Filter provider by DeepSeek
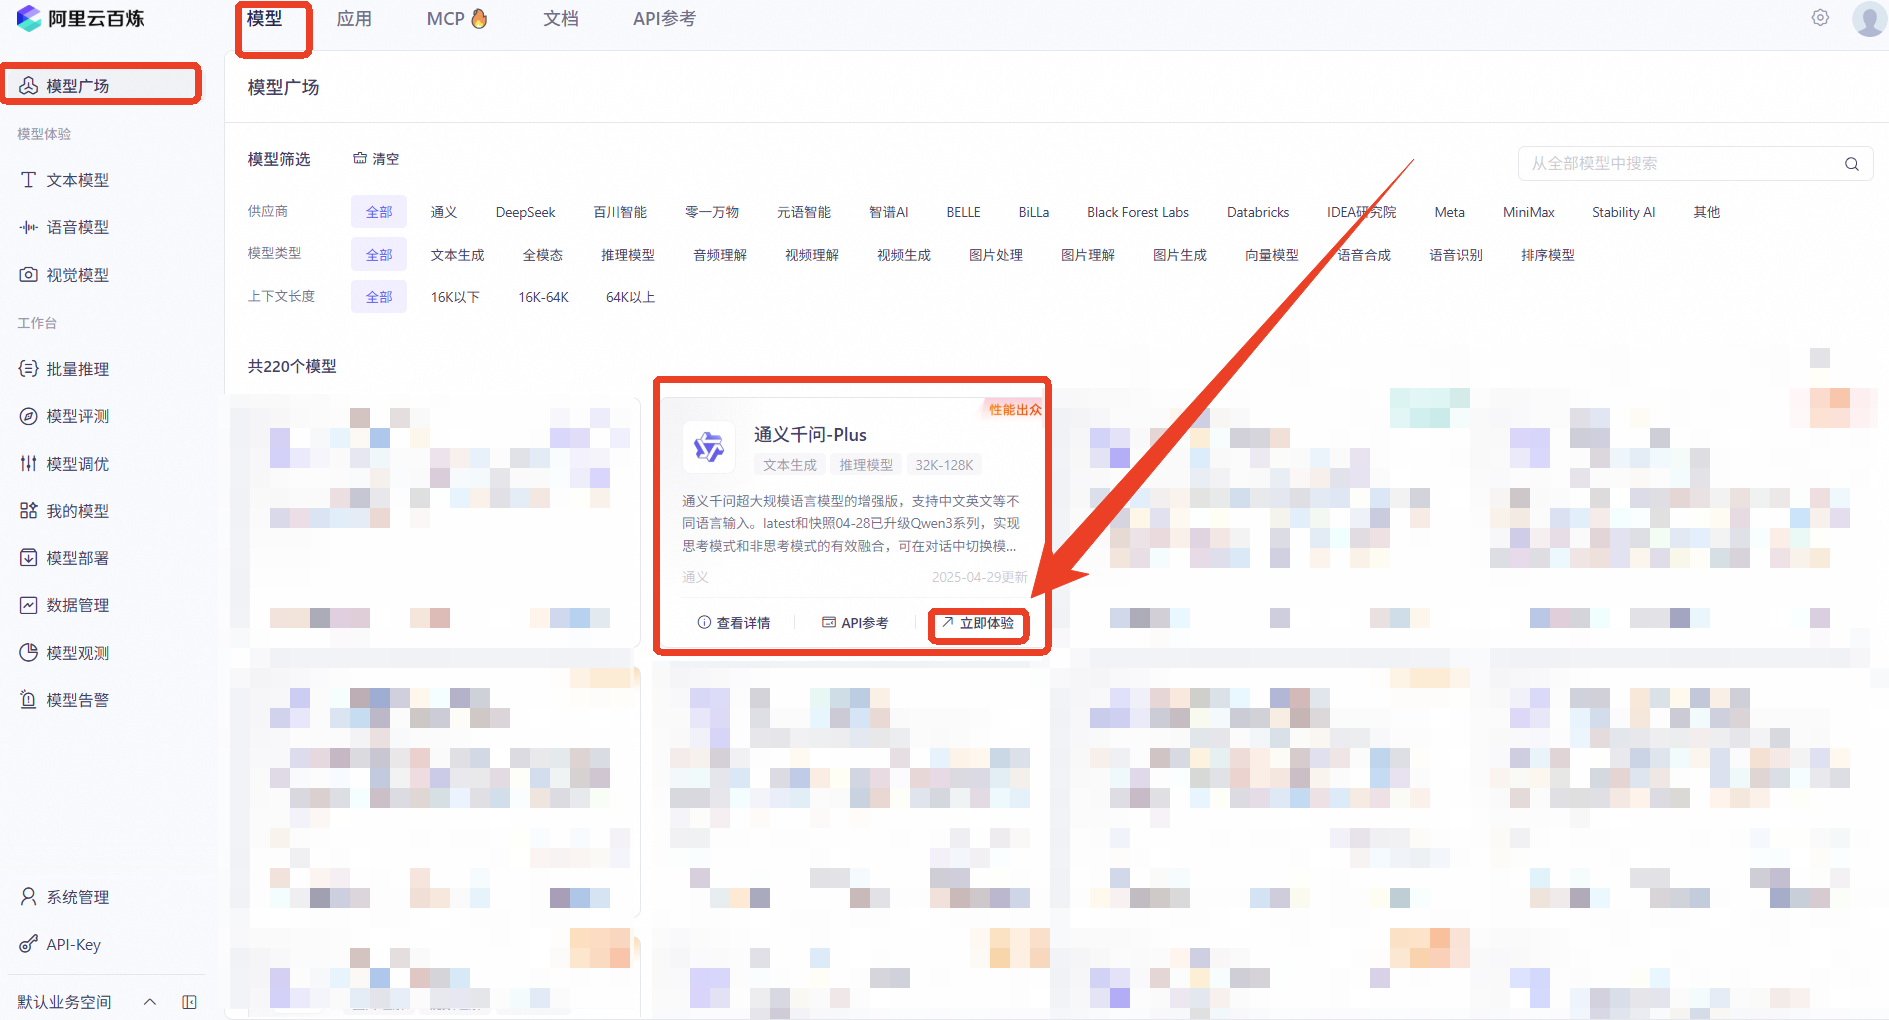The width and height of the screenshot is (1889, 1020). pos(526,212)
